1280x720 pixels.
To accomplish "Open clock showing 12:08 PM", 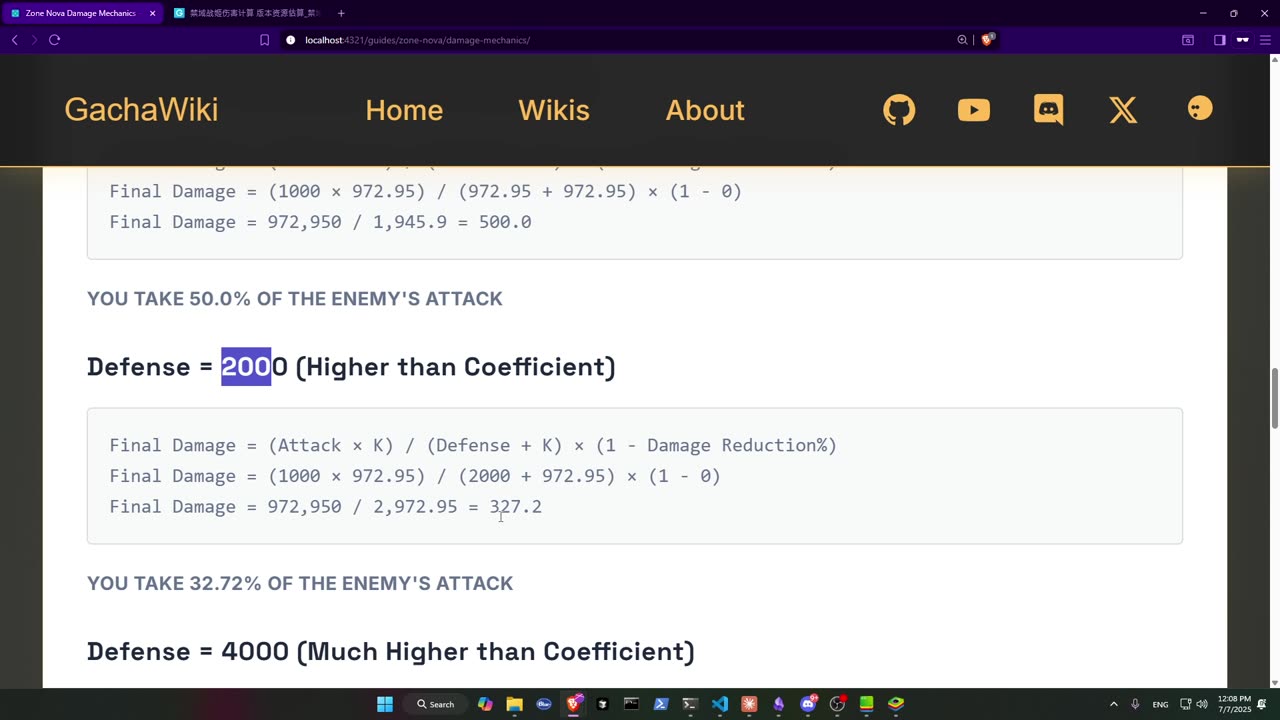I will [1234, 704].
